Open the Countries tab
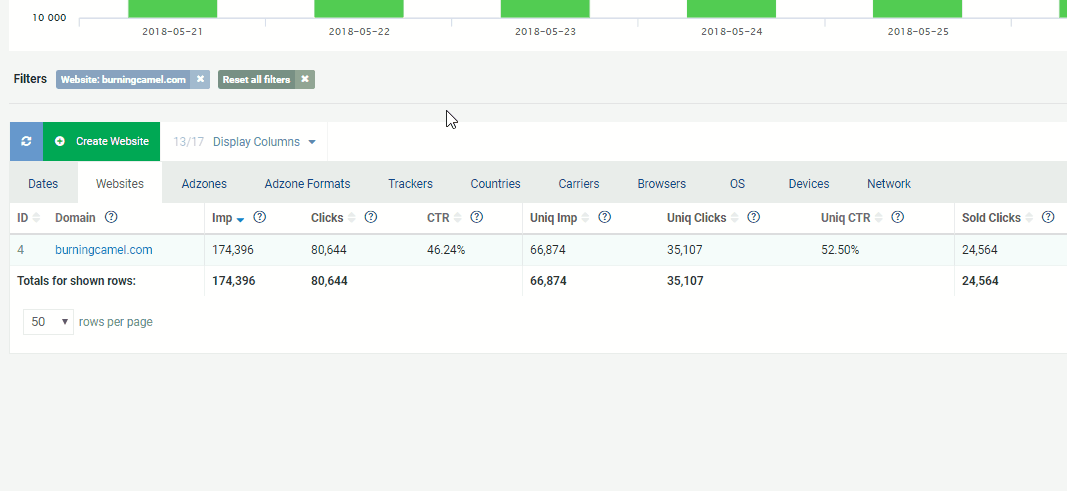This screenshot has width=1067, height=491. pos(495,184)
